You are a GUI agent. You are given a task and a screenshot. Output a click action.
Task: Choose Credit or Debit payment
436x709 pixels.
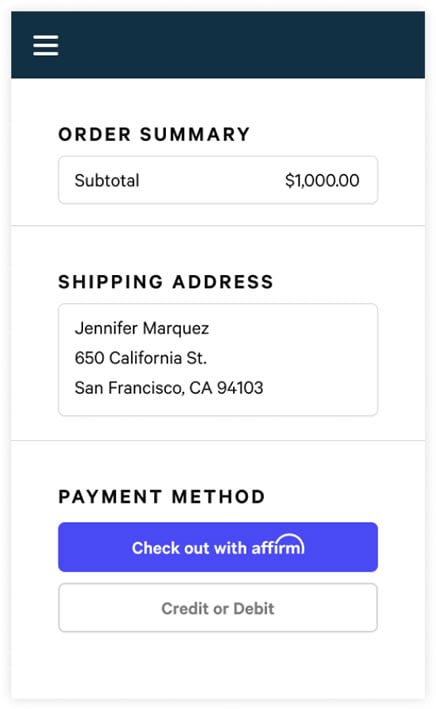(x=218, y=608)
